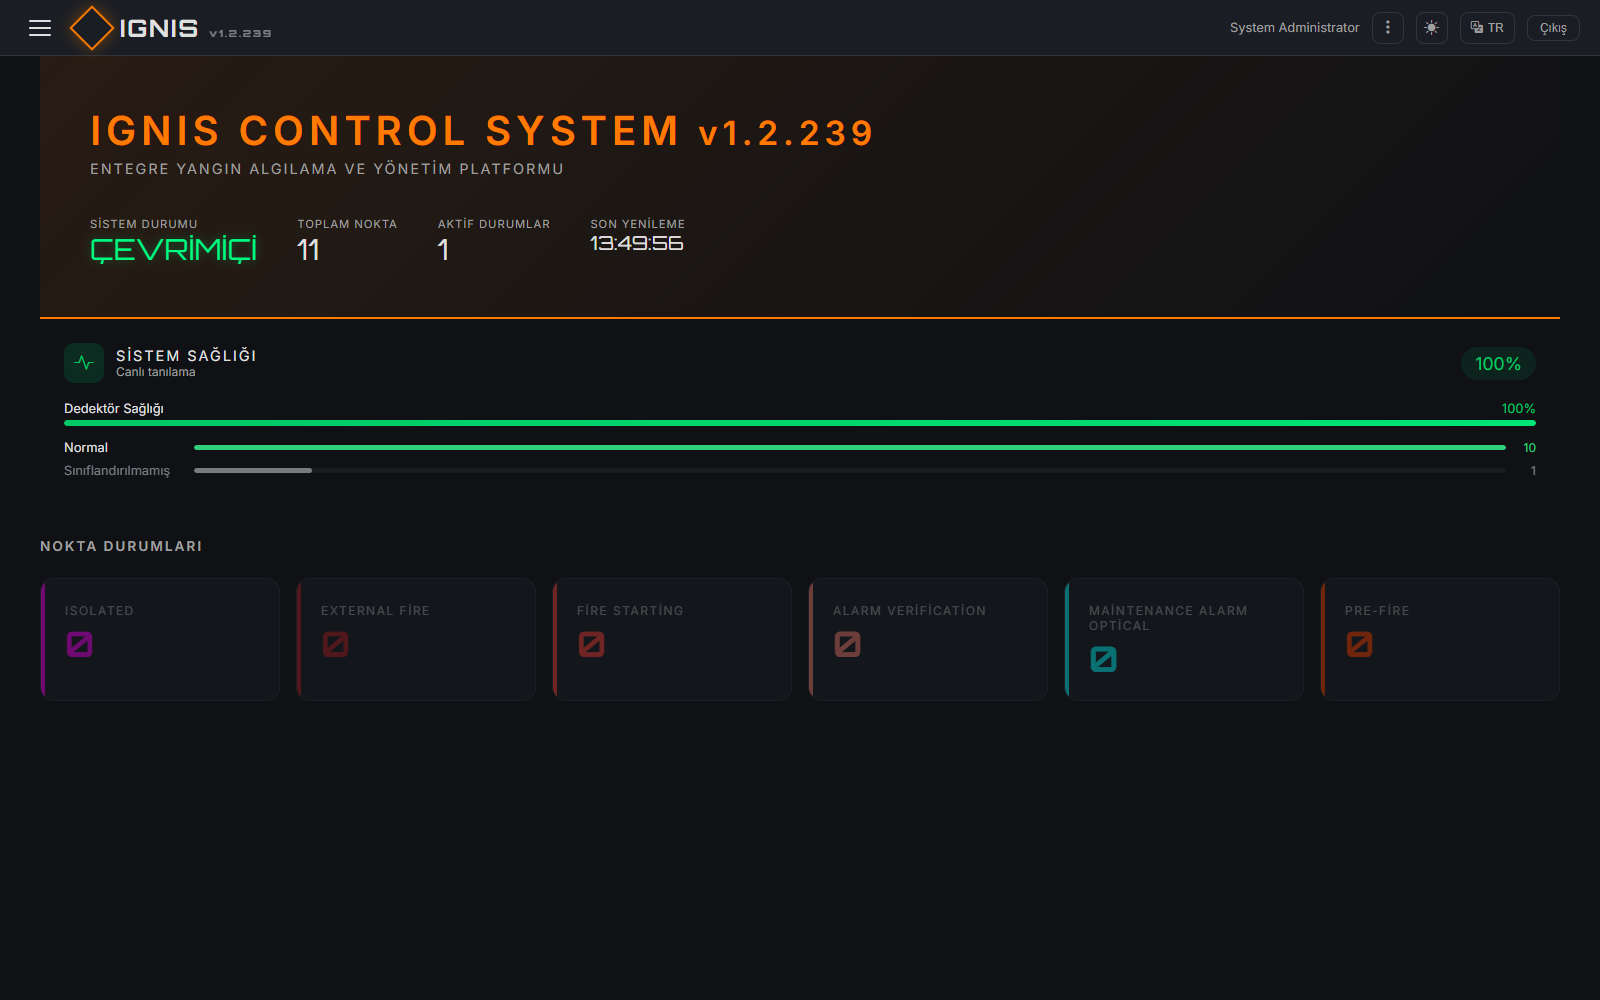Click the Sınıflandırılmamış gray bar
The height and width of the screenshot is (1000, 1600).
tap(850, 470)
